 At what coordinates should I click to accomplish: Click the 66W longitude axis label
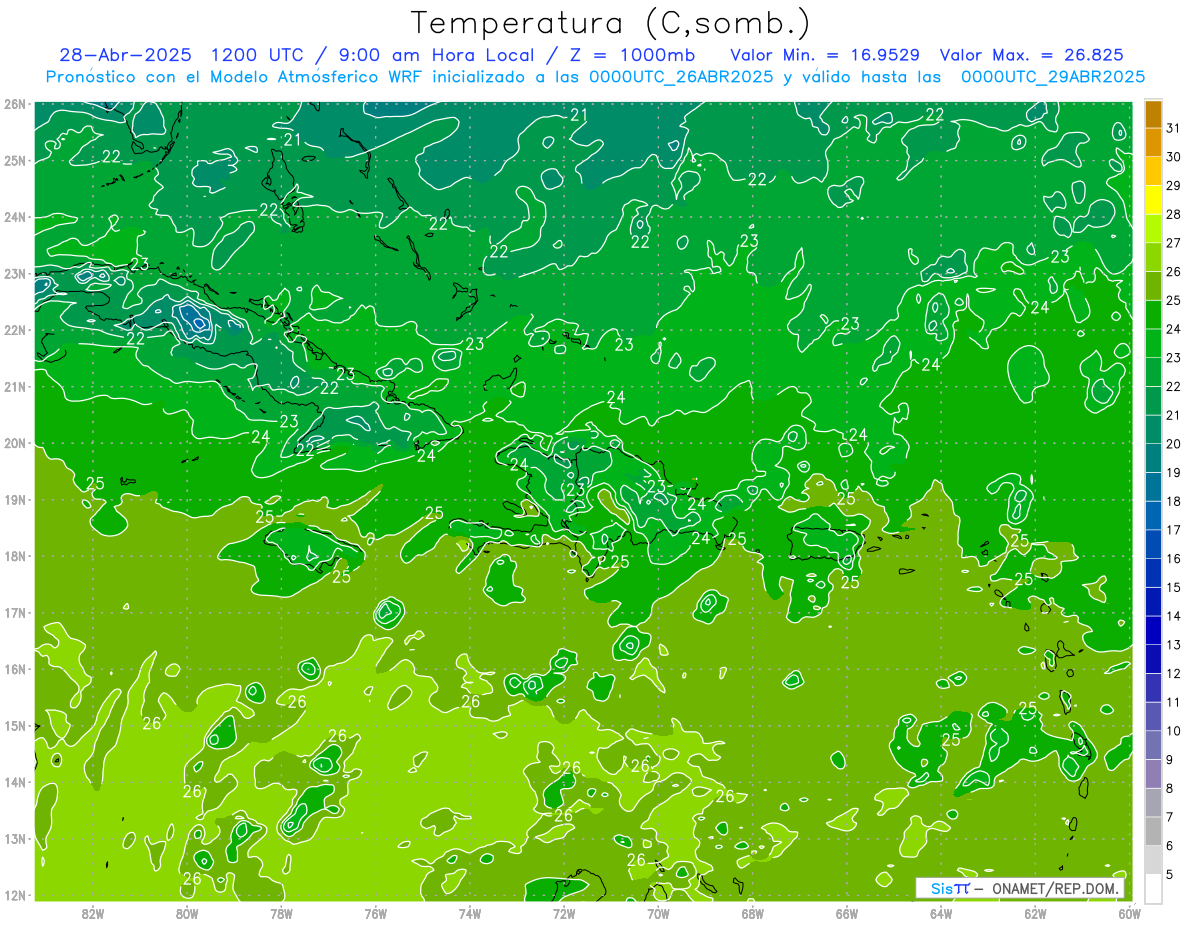[x=846, y=914]
